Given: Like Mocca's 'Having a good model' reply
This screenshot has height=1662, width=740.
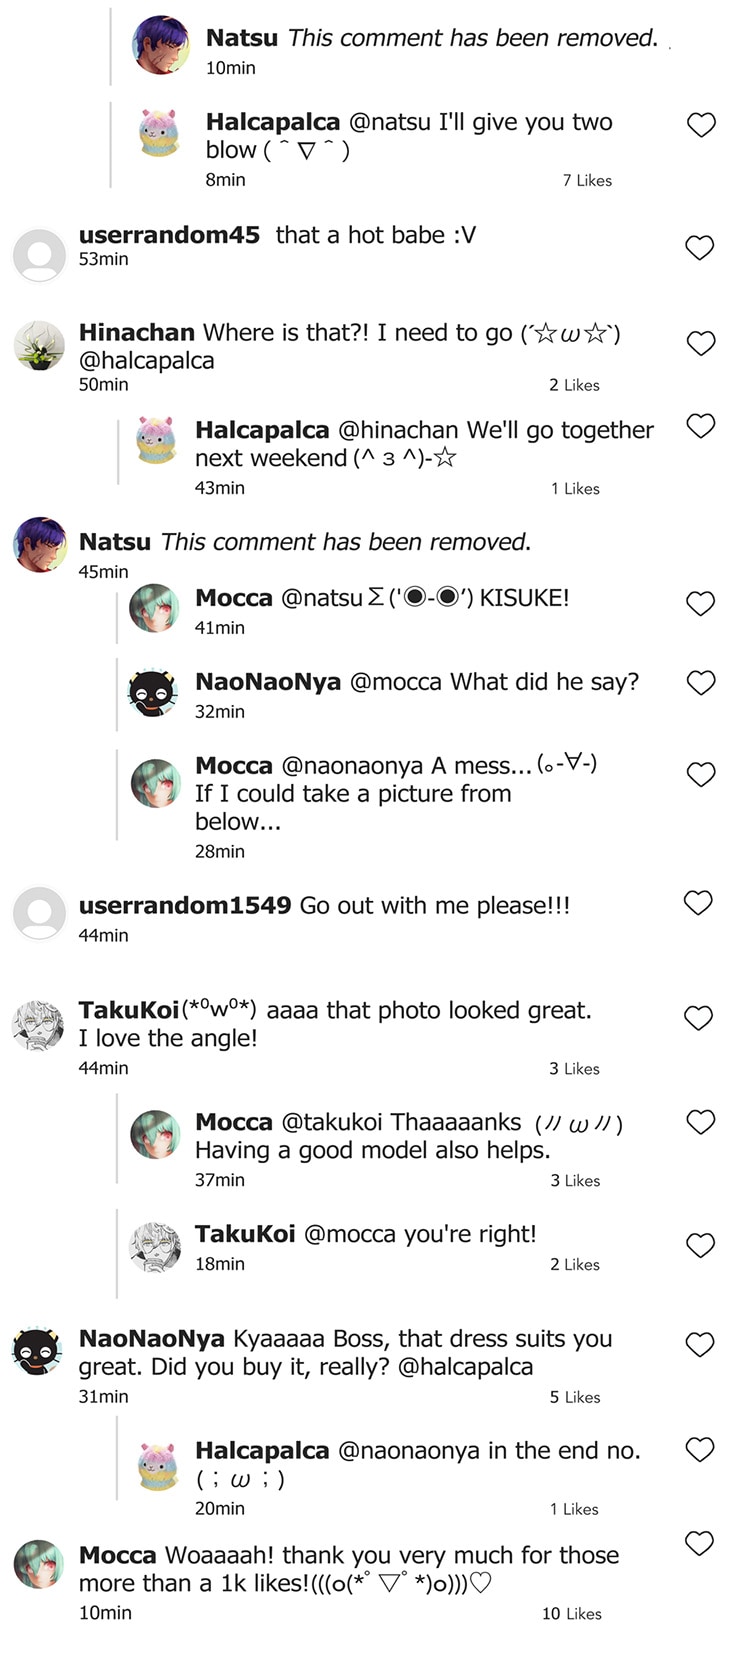Looking at the screenshot, I should 701,1122.
